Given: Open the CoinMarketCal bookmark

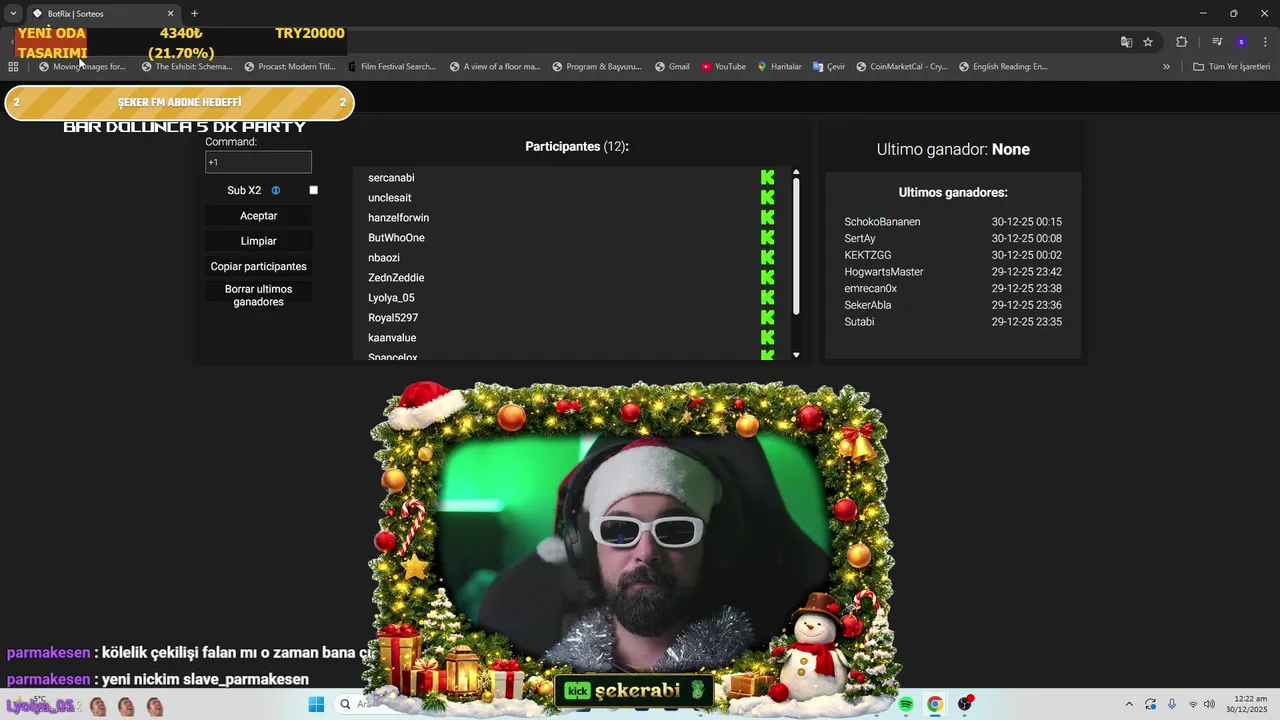Looking at the screenshot, I should (x=901, y=67).
